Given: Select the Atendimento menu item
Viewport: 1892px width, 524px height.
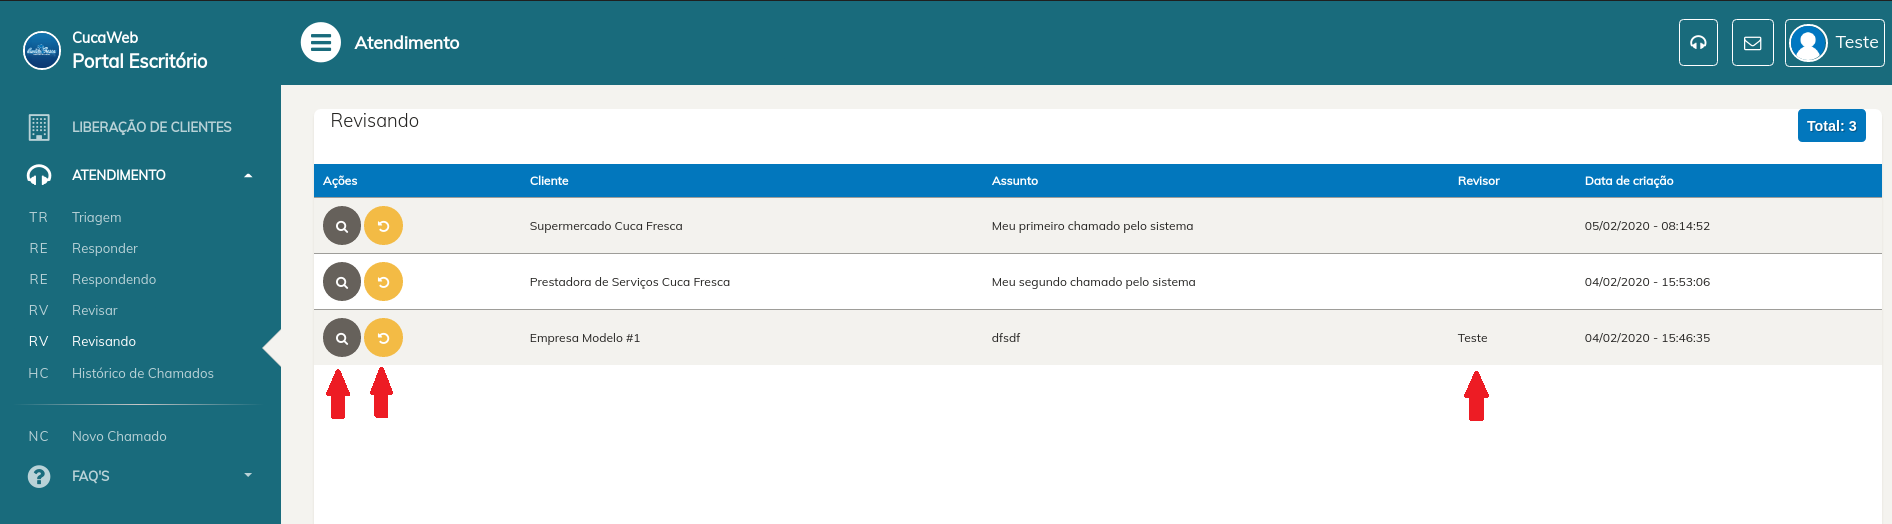Looking at the screenshot, I should point(119,175).
